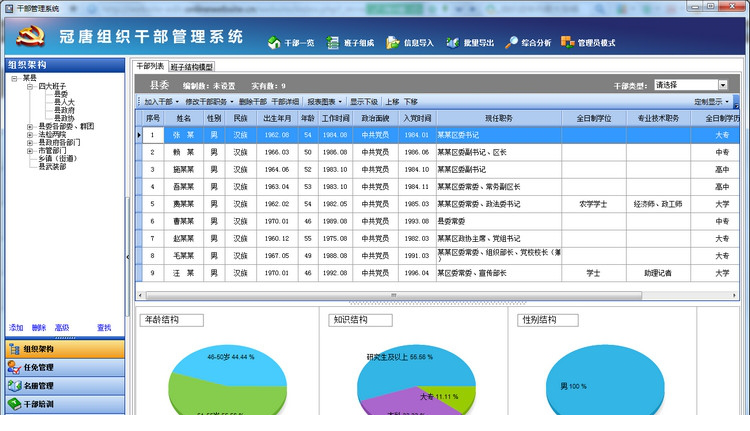Click the 高级 link below the tree

pyautogui.click(x=62, y=328)
